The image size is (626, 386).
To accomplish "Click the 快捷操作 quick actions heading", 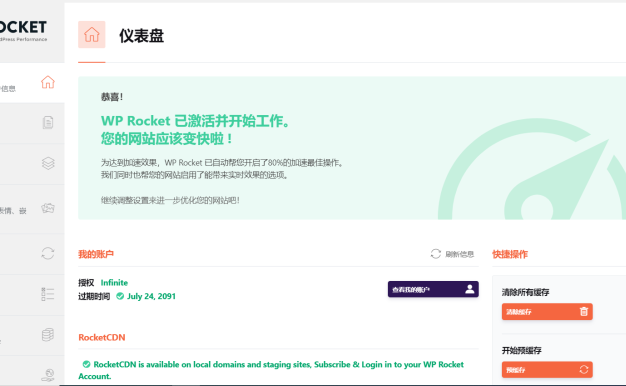I will tap(510, 254).
